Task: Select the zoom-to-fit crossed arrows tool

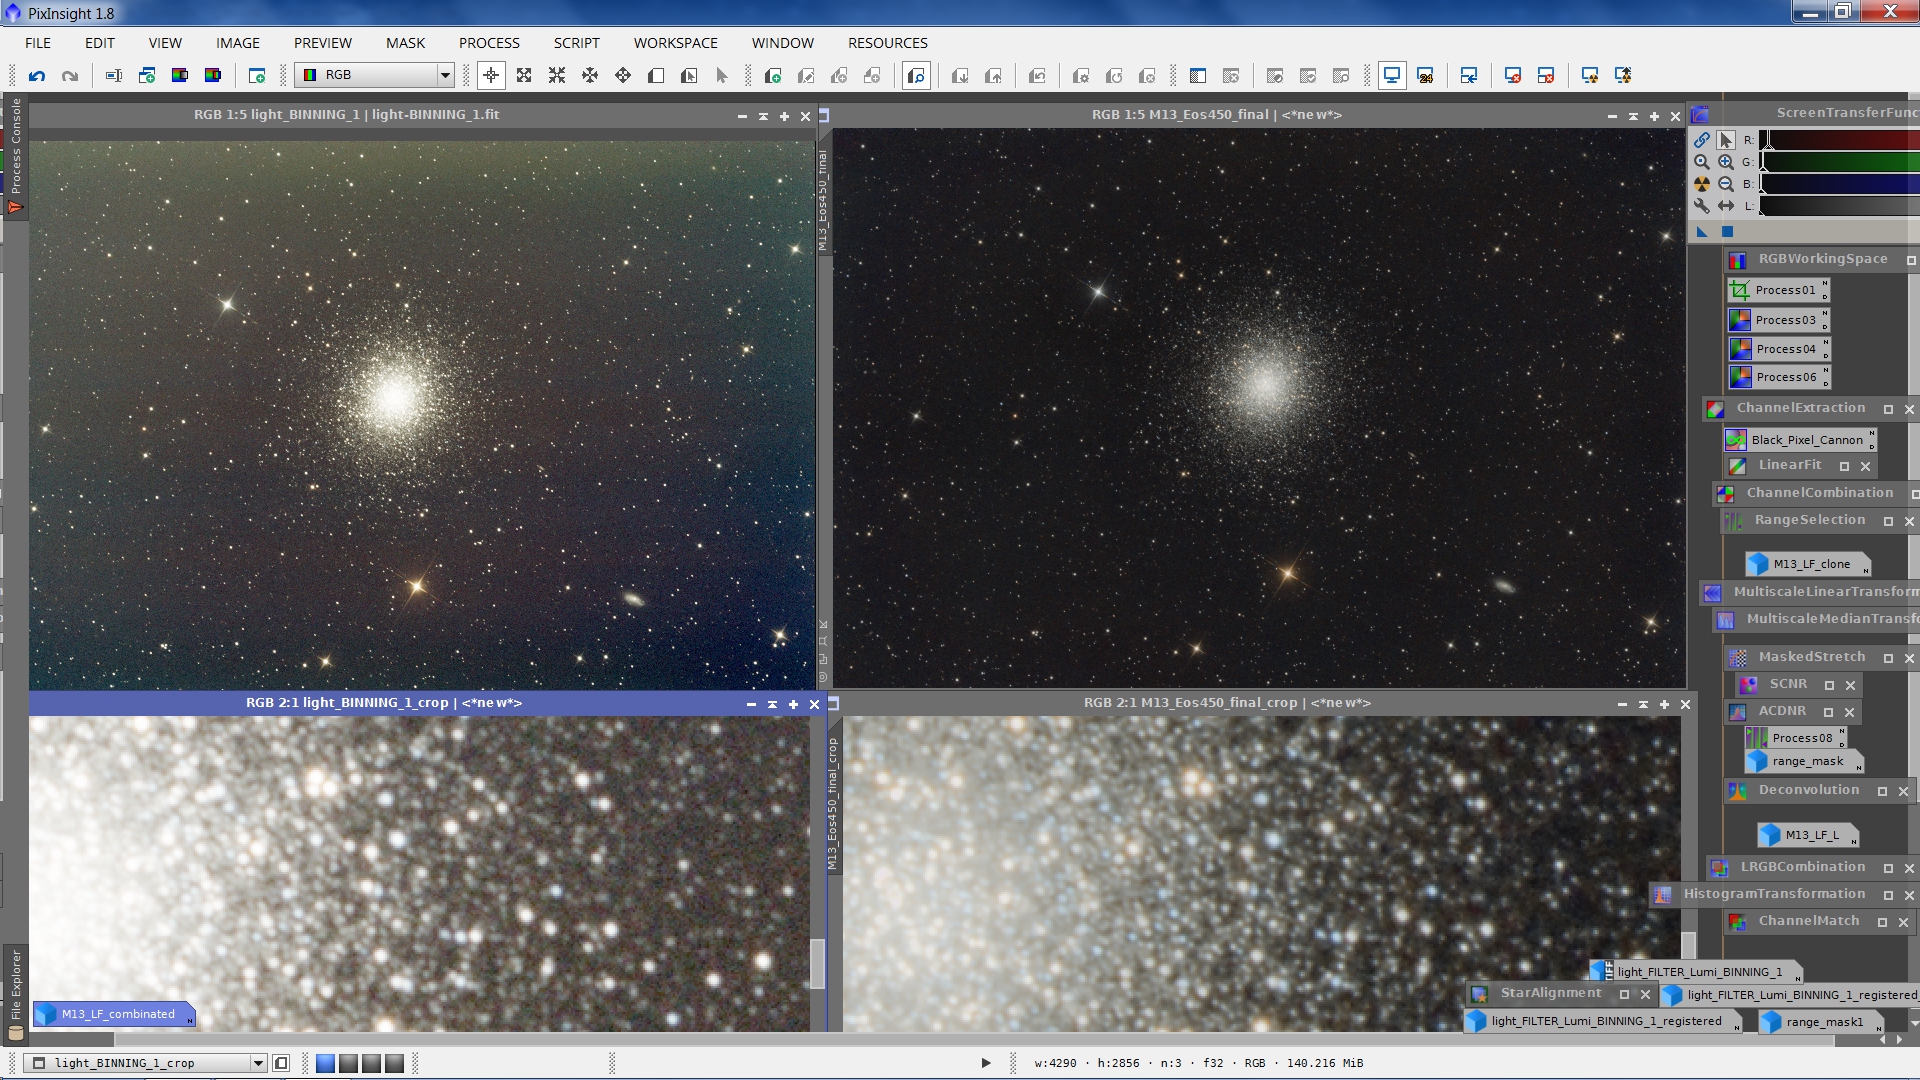Action: (524, 75)
